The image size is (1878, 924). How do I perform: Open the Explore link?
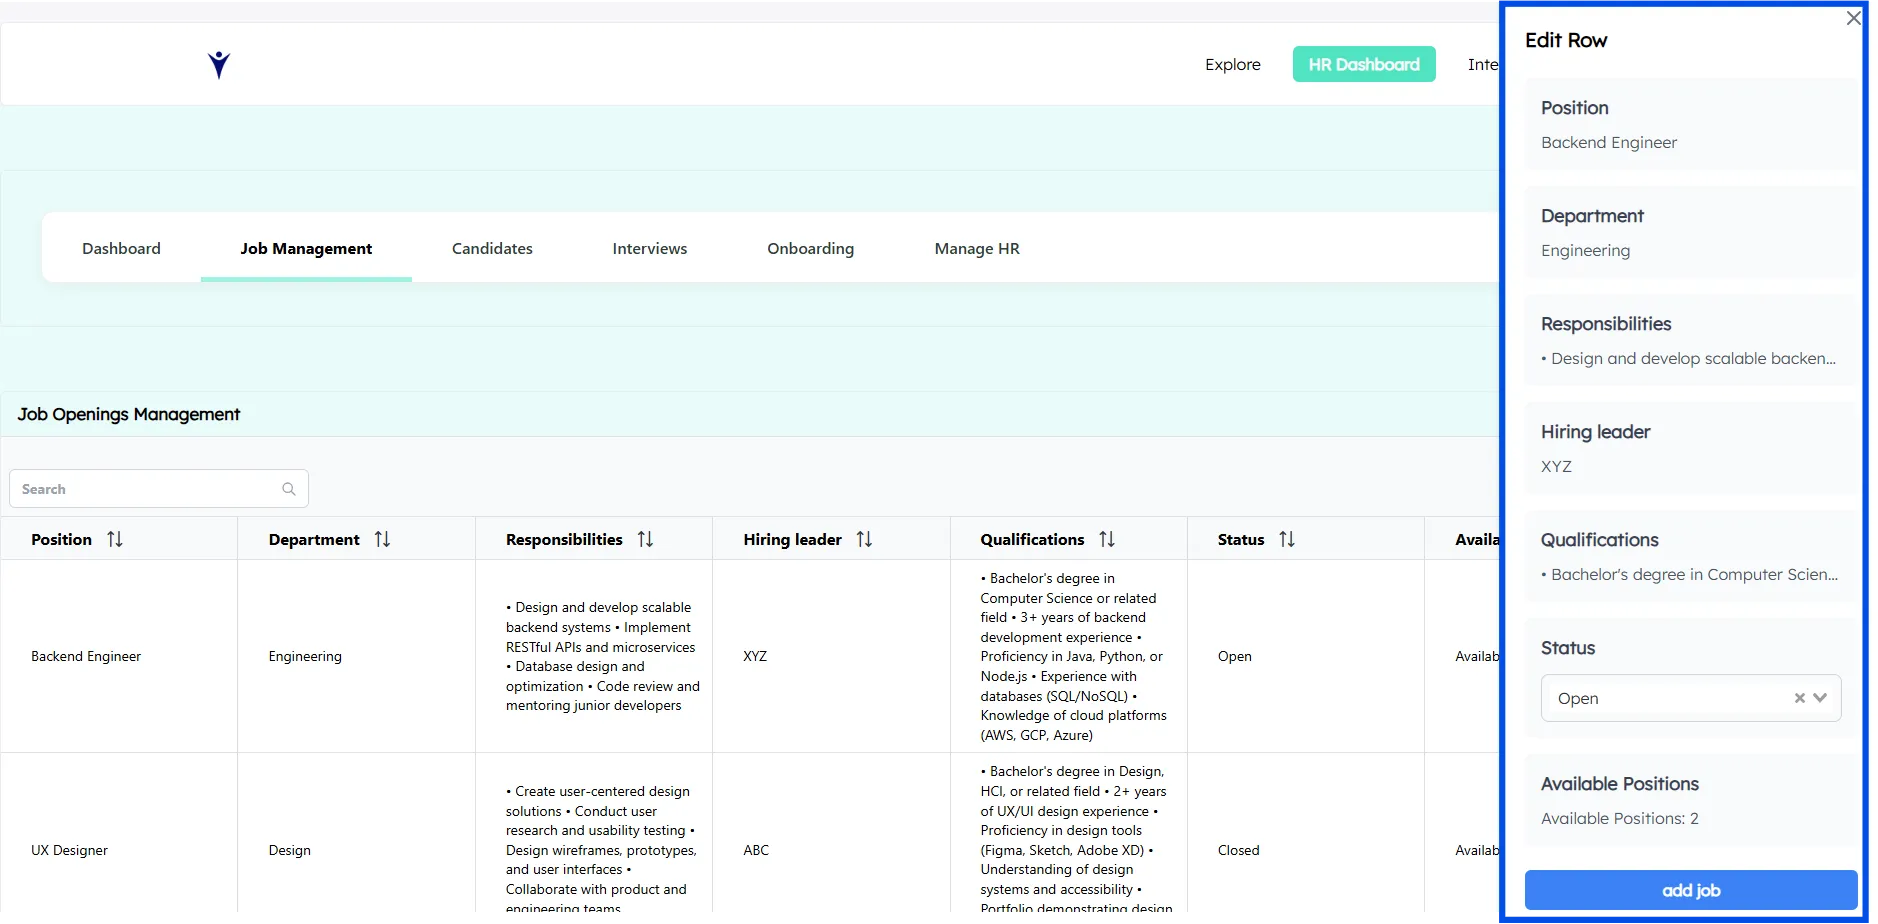point(1232,64)
